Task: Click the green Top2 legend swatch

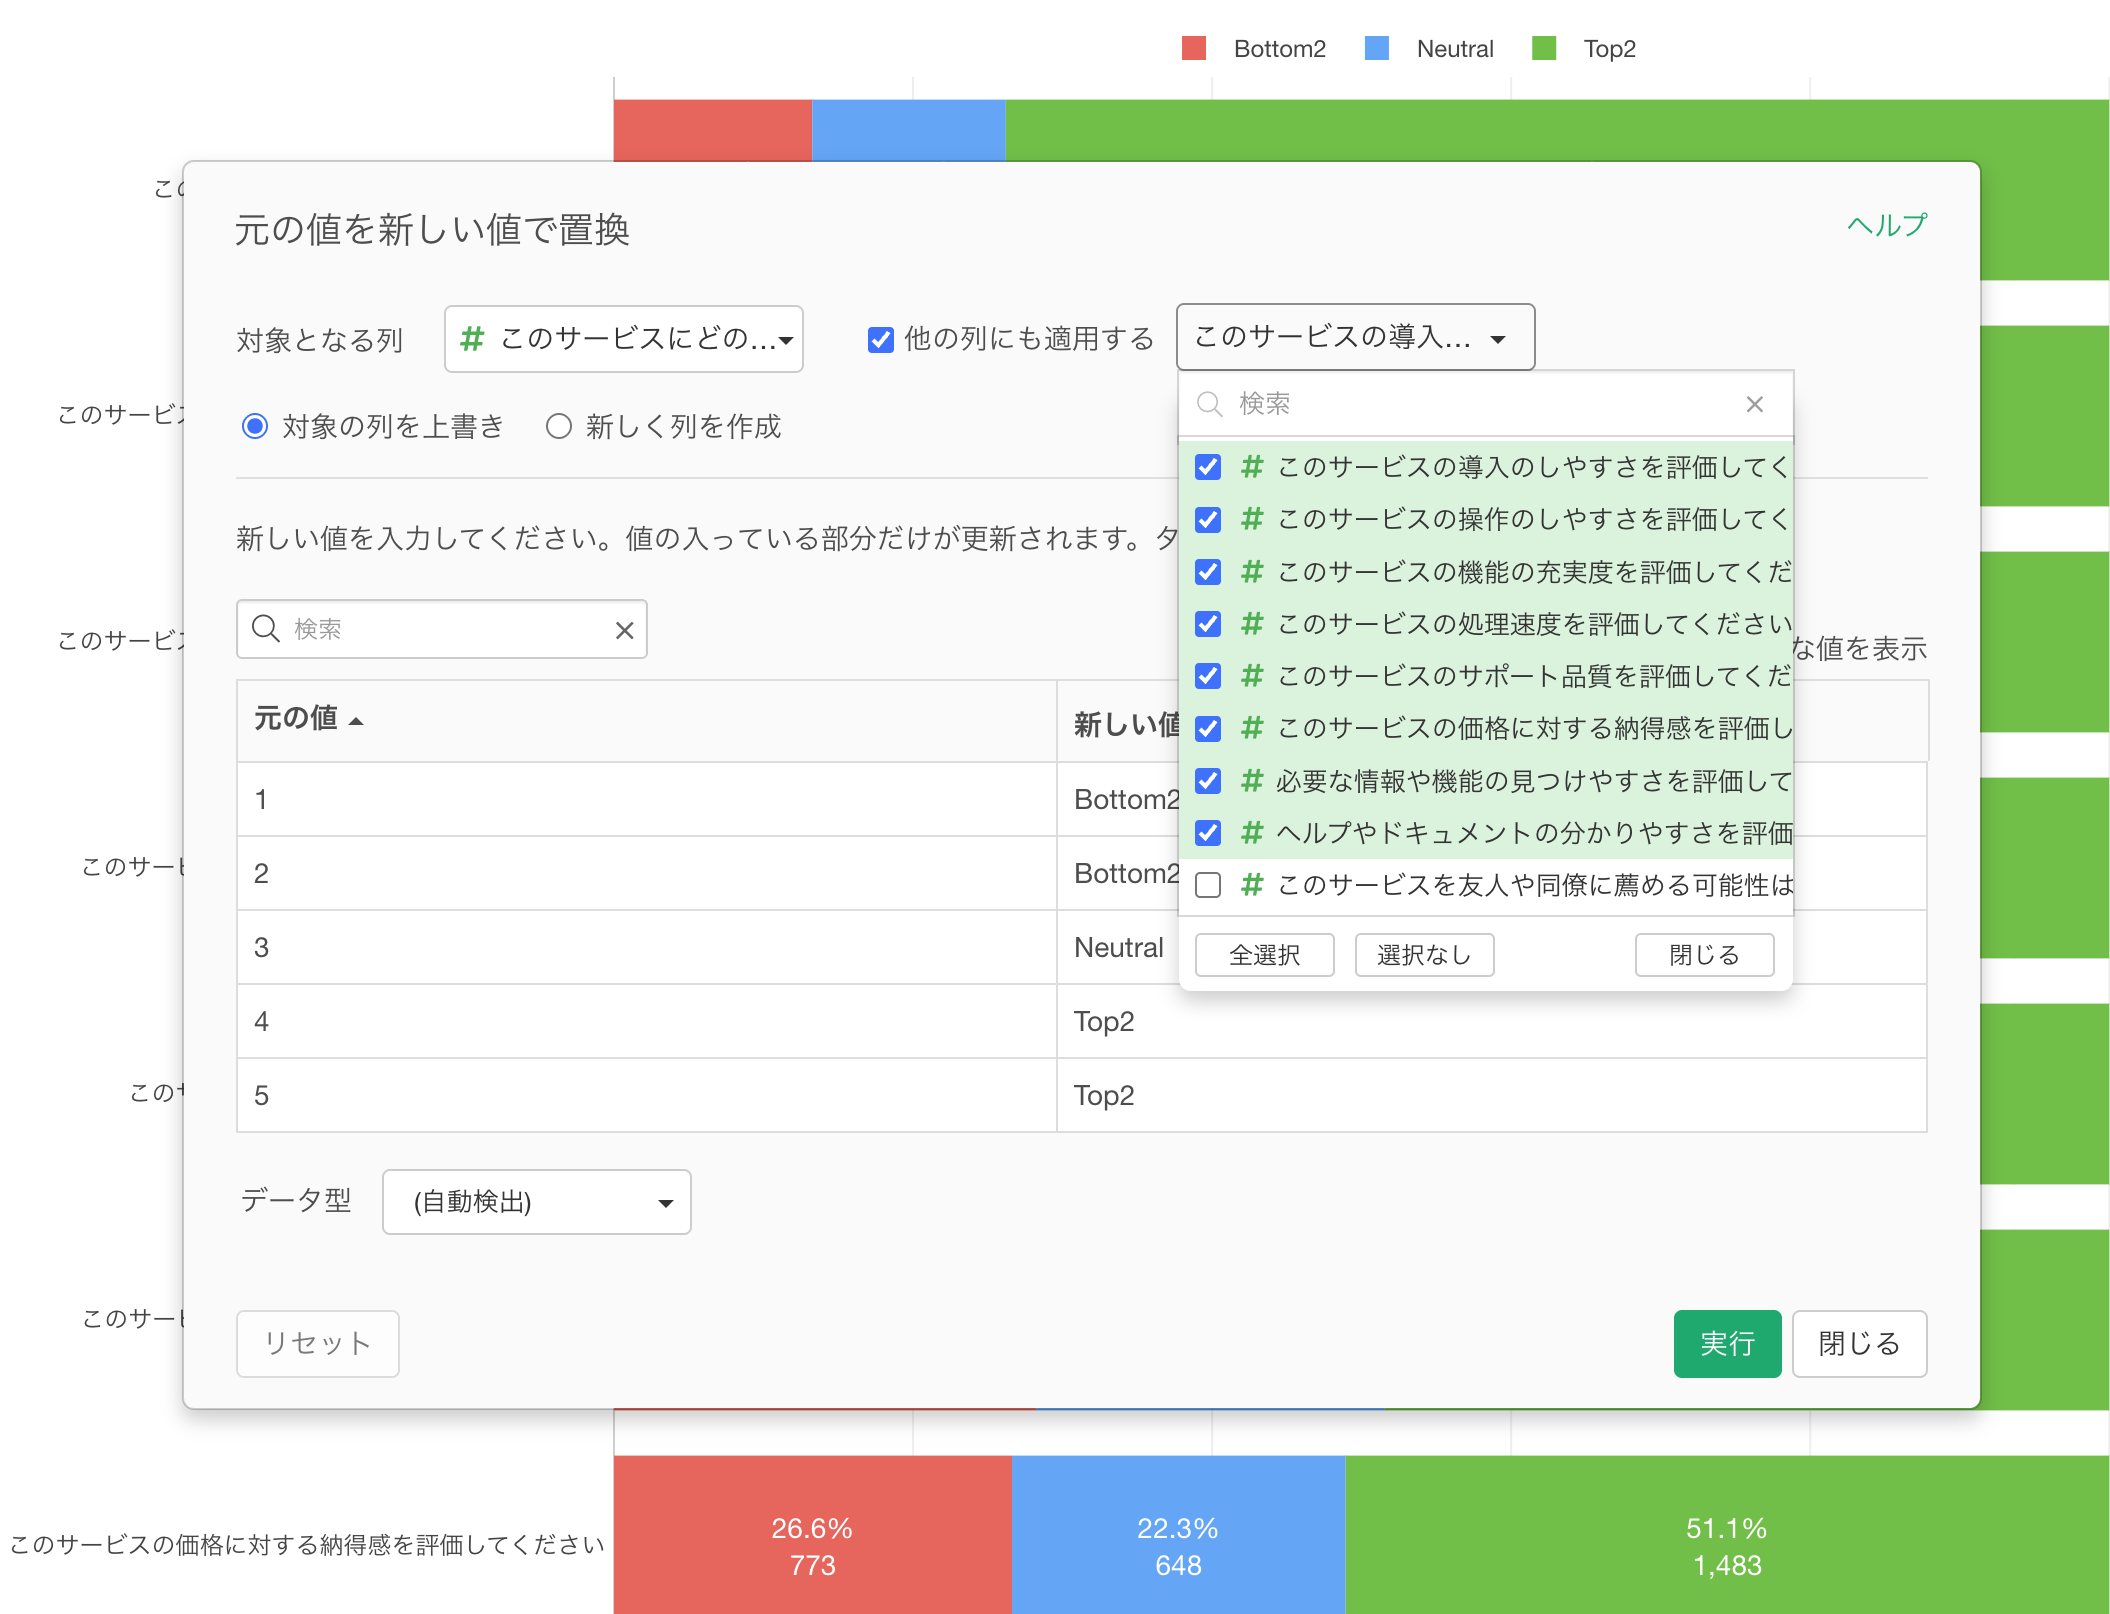Action: tap(1544, 48)
